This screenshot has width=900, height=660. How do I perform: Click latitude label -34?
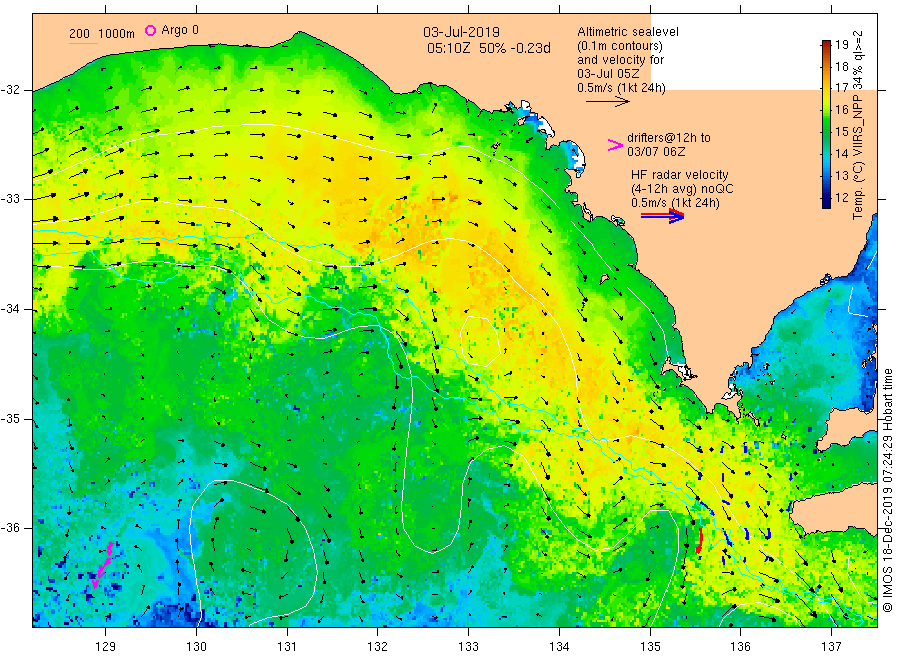click(x=10, y=309)
